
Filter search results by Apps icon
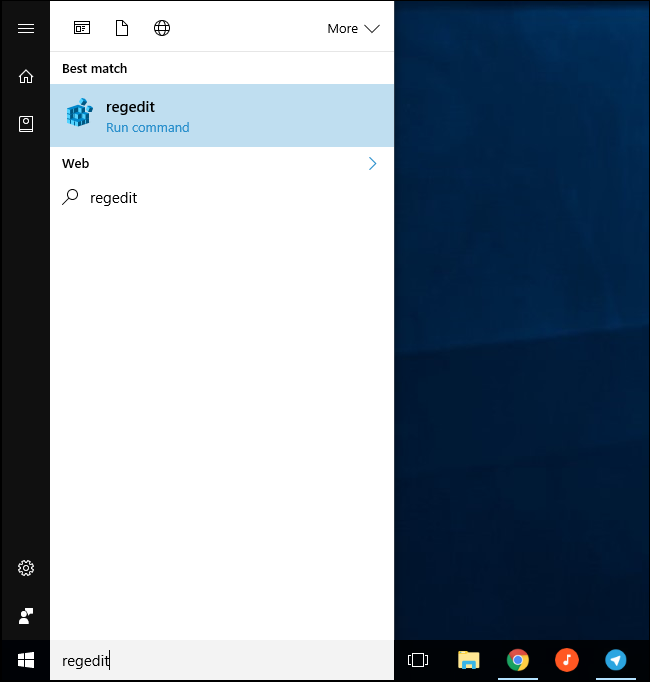coord(82,28)
